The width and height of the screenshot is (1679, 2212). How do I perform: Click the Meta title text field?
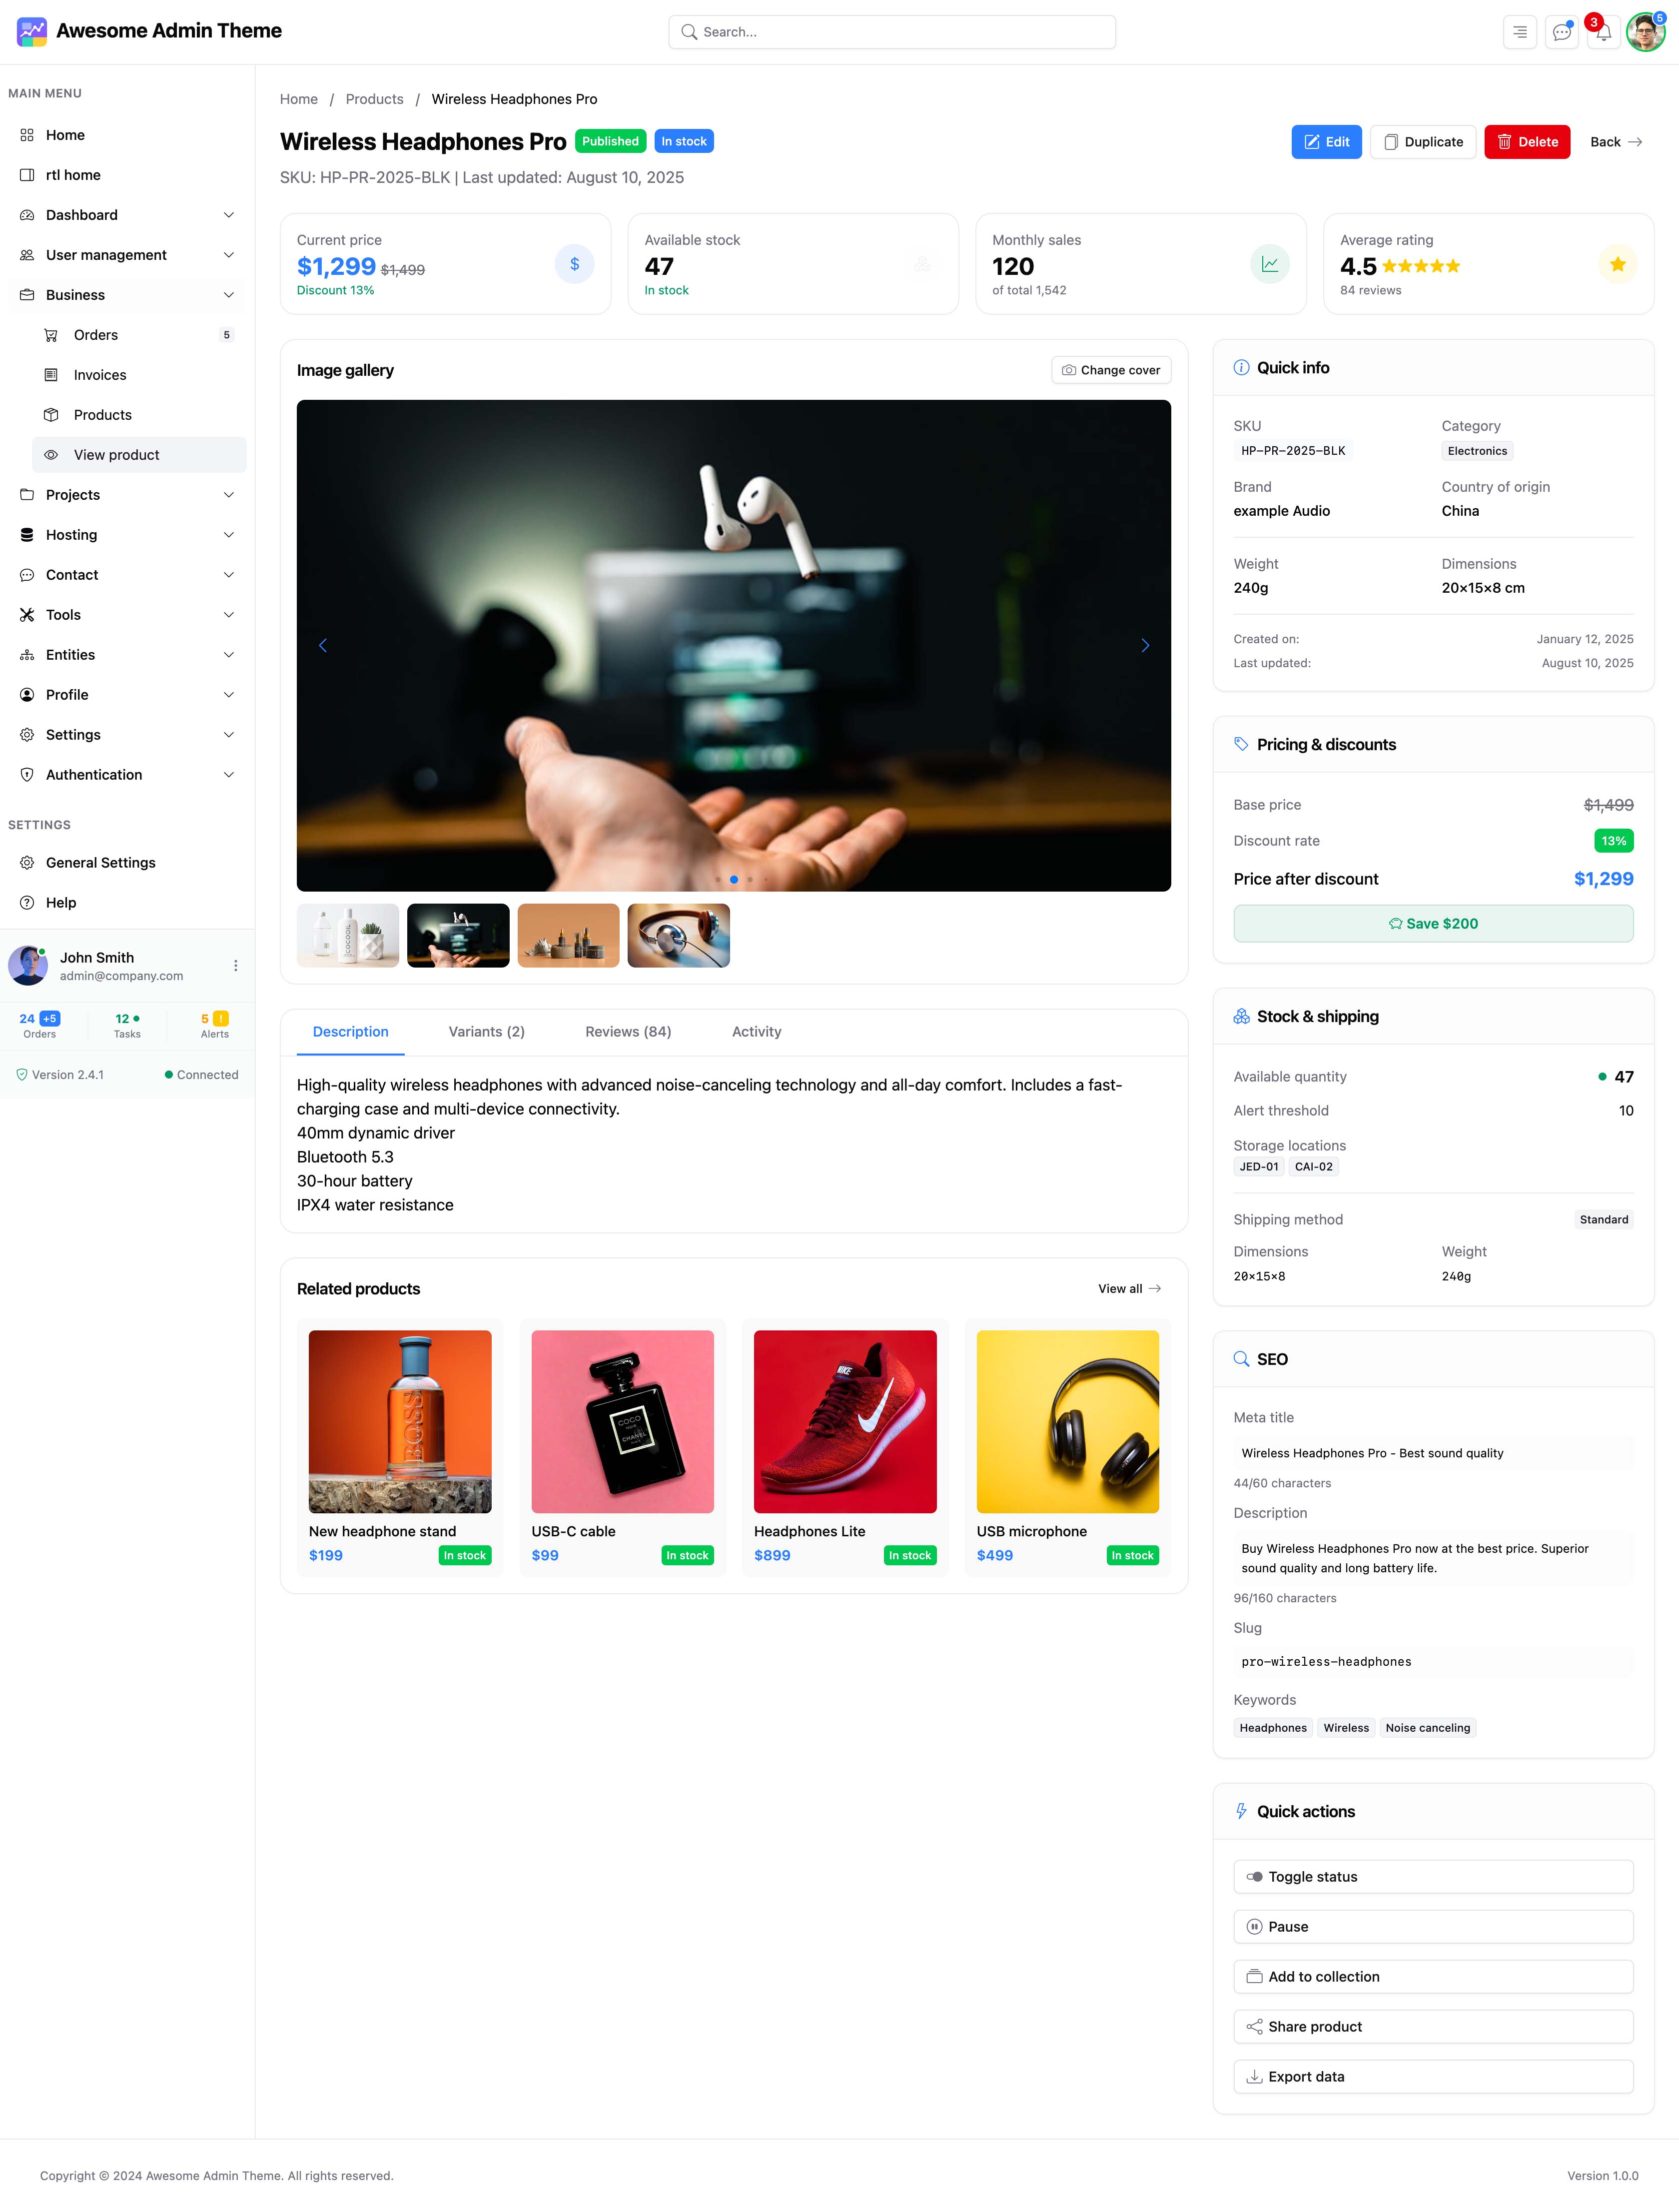[x=1433, y=1453]
